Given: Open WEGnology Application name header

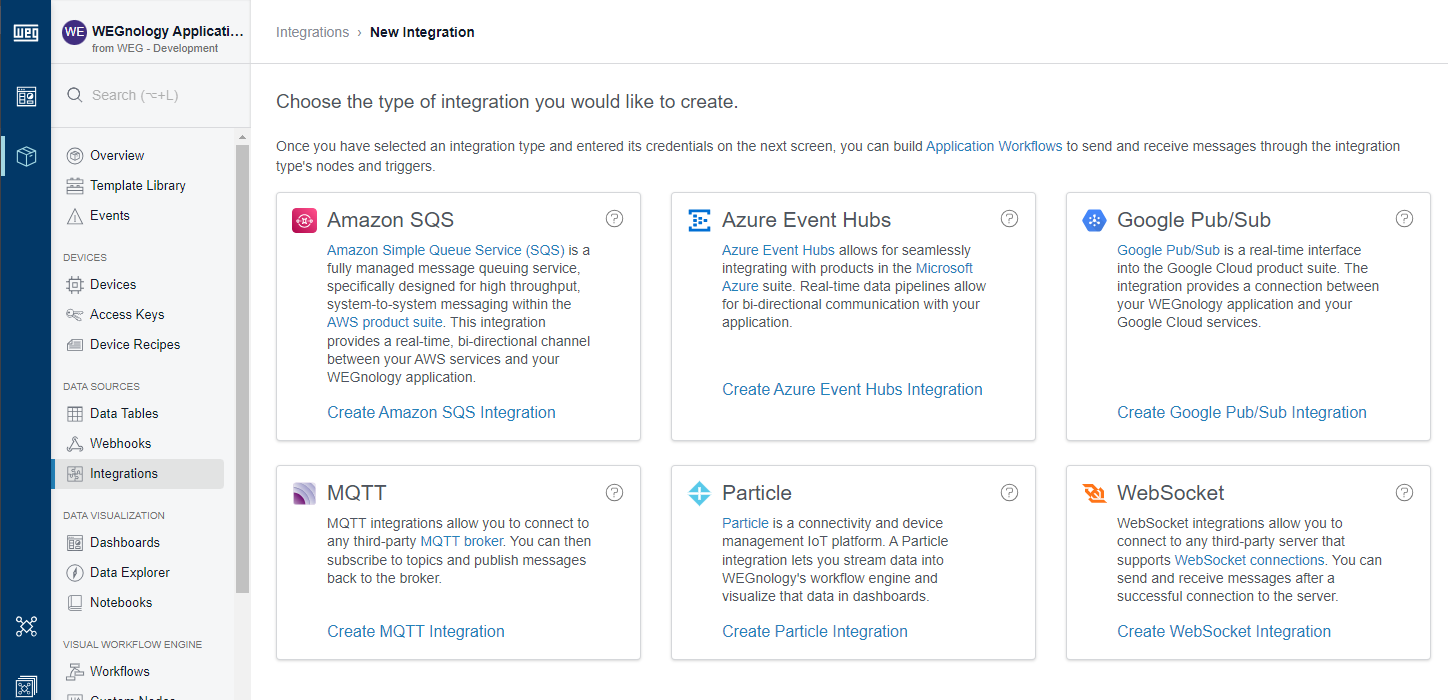Looking at the screenshot, I should (x=167, y=31).
